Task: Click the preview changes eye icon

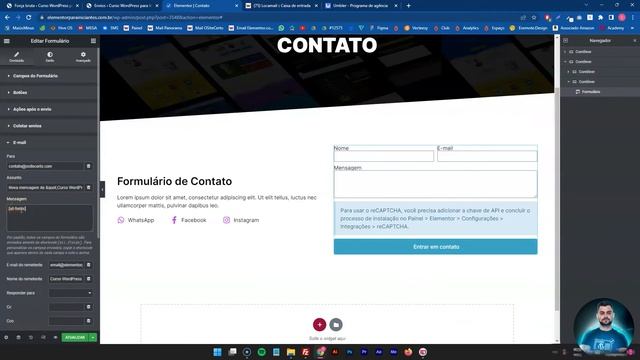Action: click(55, 338)
